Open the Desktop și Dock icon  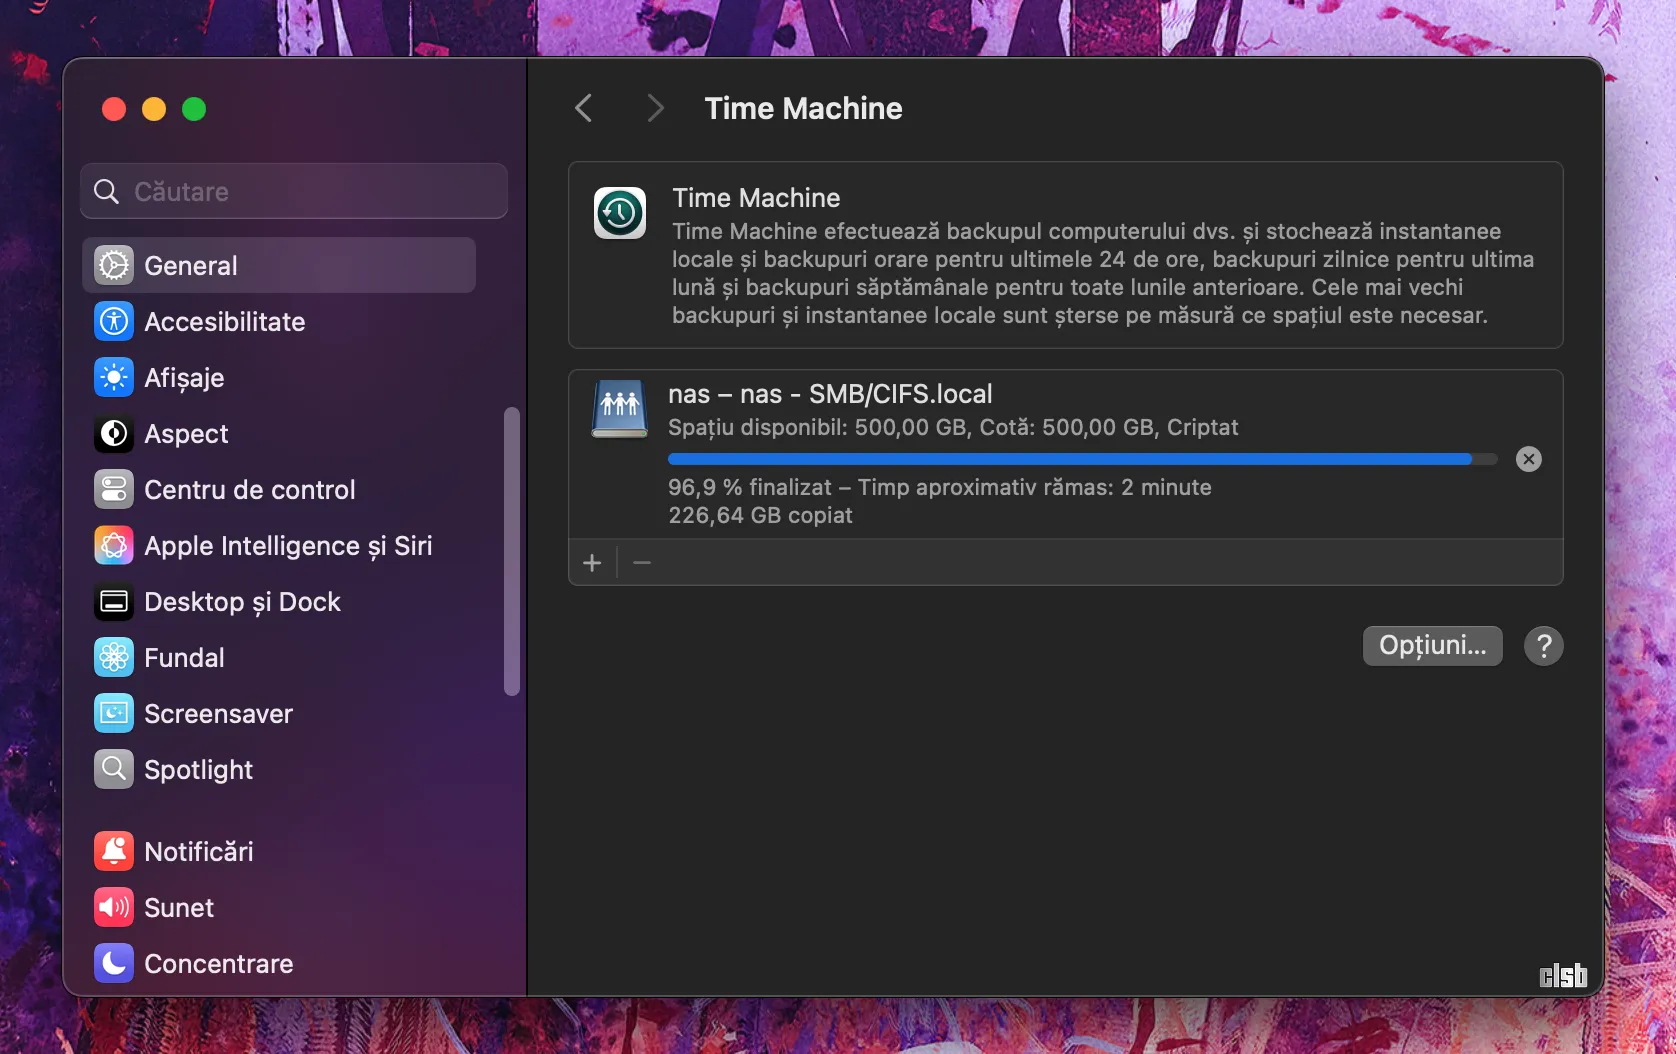tap(114, 601)
